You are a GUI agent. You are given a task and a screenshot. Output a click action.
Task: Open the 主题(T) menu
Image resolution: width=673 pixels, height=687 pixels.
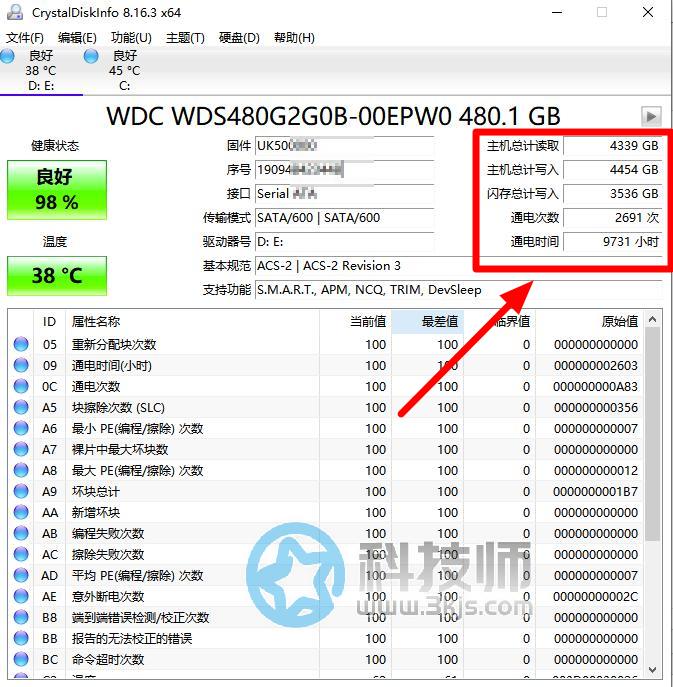[x=185, y=38]
